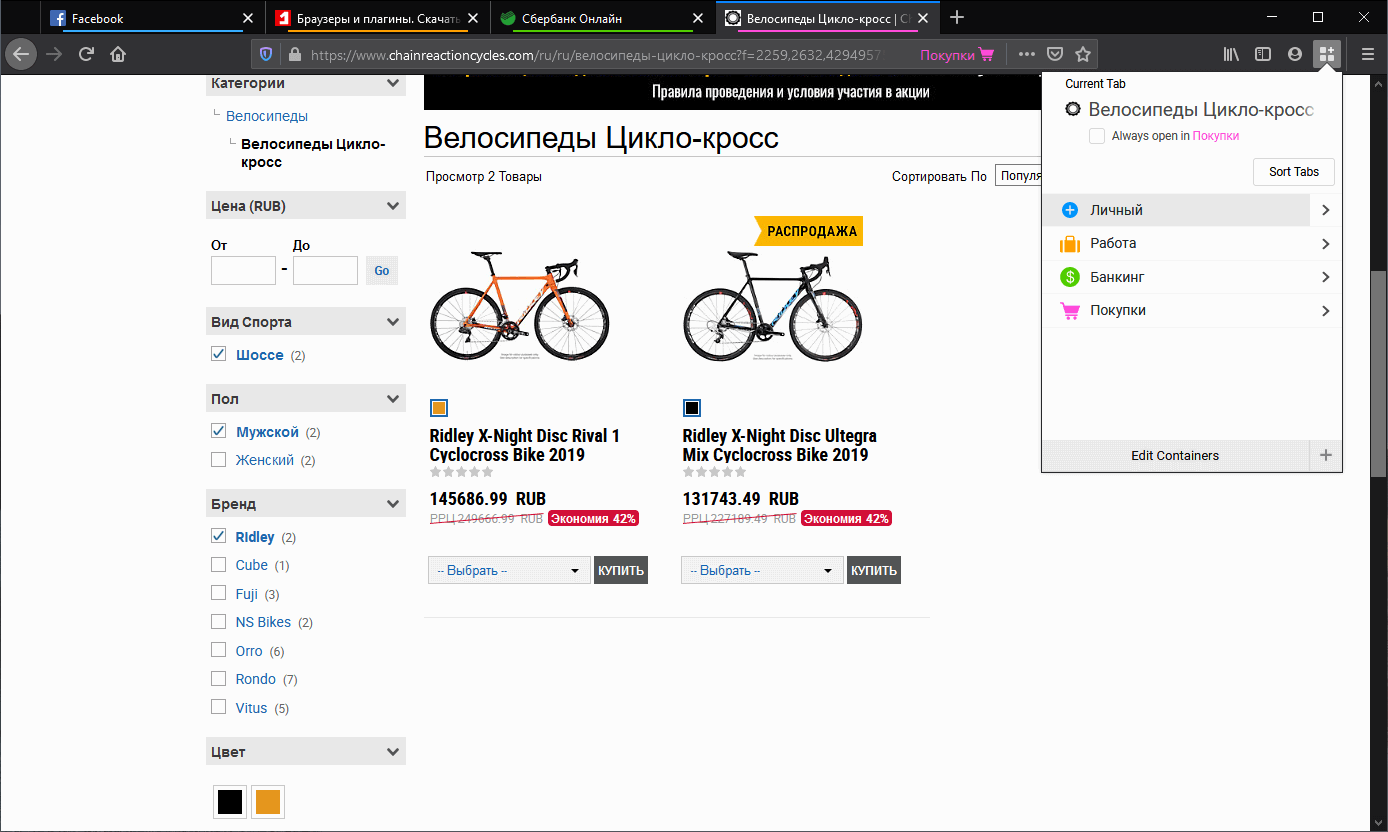Collapse the Бренд filter section
Screen dimensions: 1388x832
coord(393,504)
